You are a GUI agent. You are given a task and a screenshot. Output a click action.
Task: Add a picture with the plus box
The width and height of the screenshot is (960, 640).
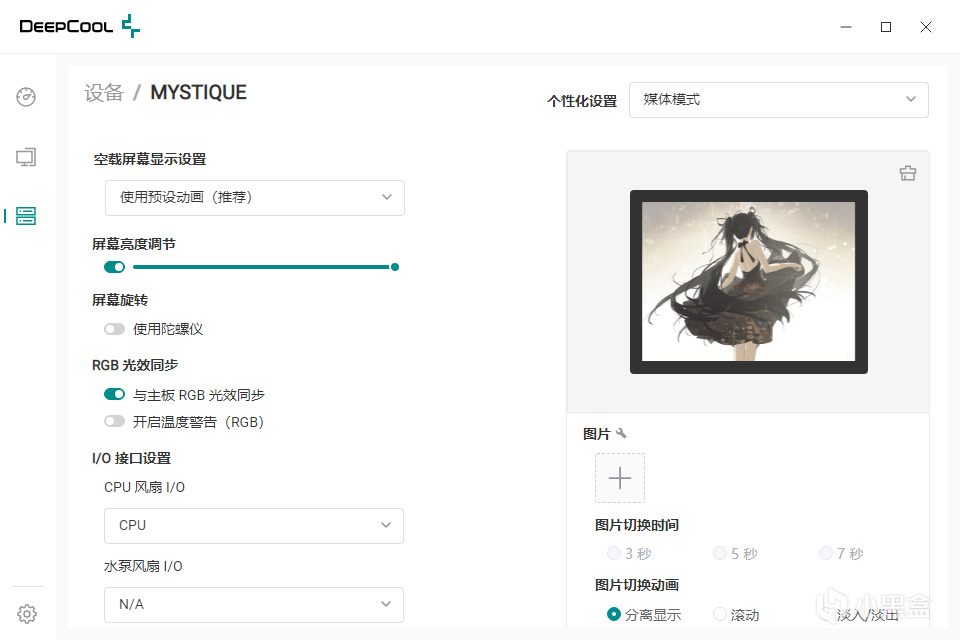(x=620, y=478)
